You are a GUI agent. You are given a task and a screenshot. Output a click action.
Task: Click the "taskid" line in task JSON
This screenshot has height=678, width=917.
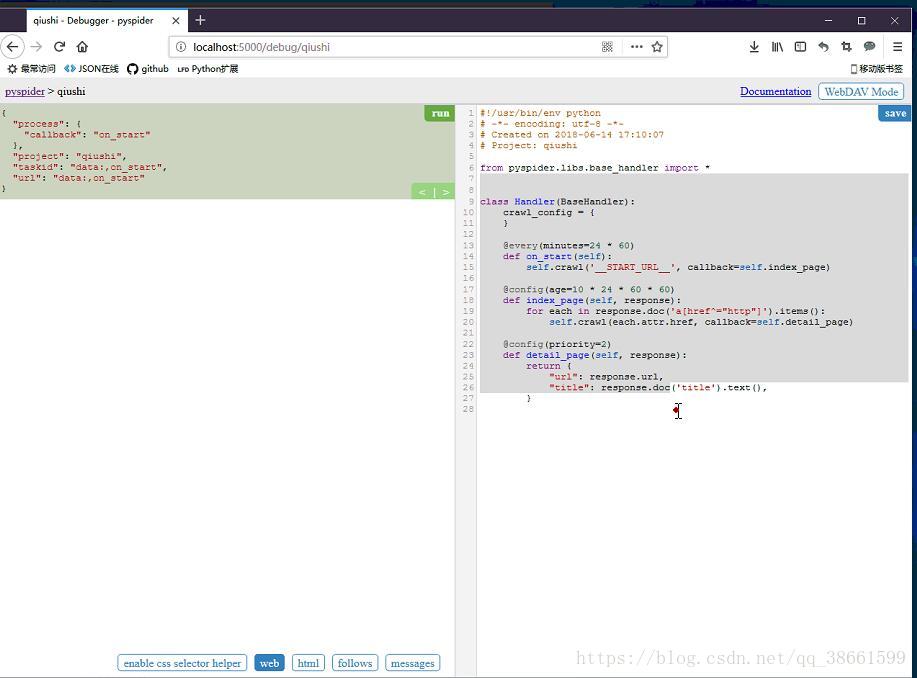pyautogui.click(x=89, y=167)
